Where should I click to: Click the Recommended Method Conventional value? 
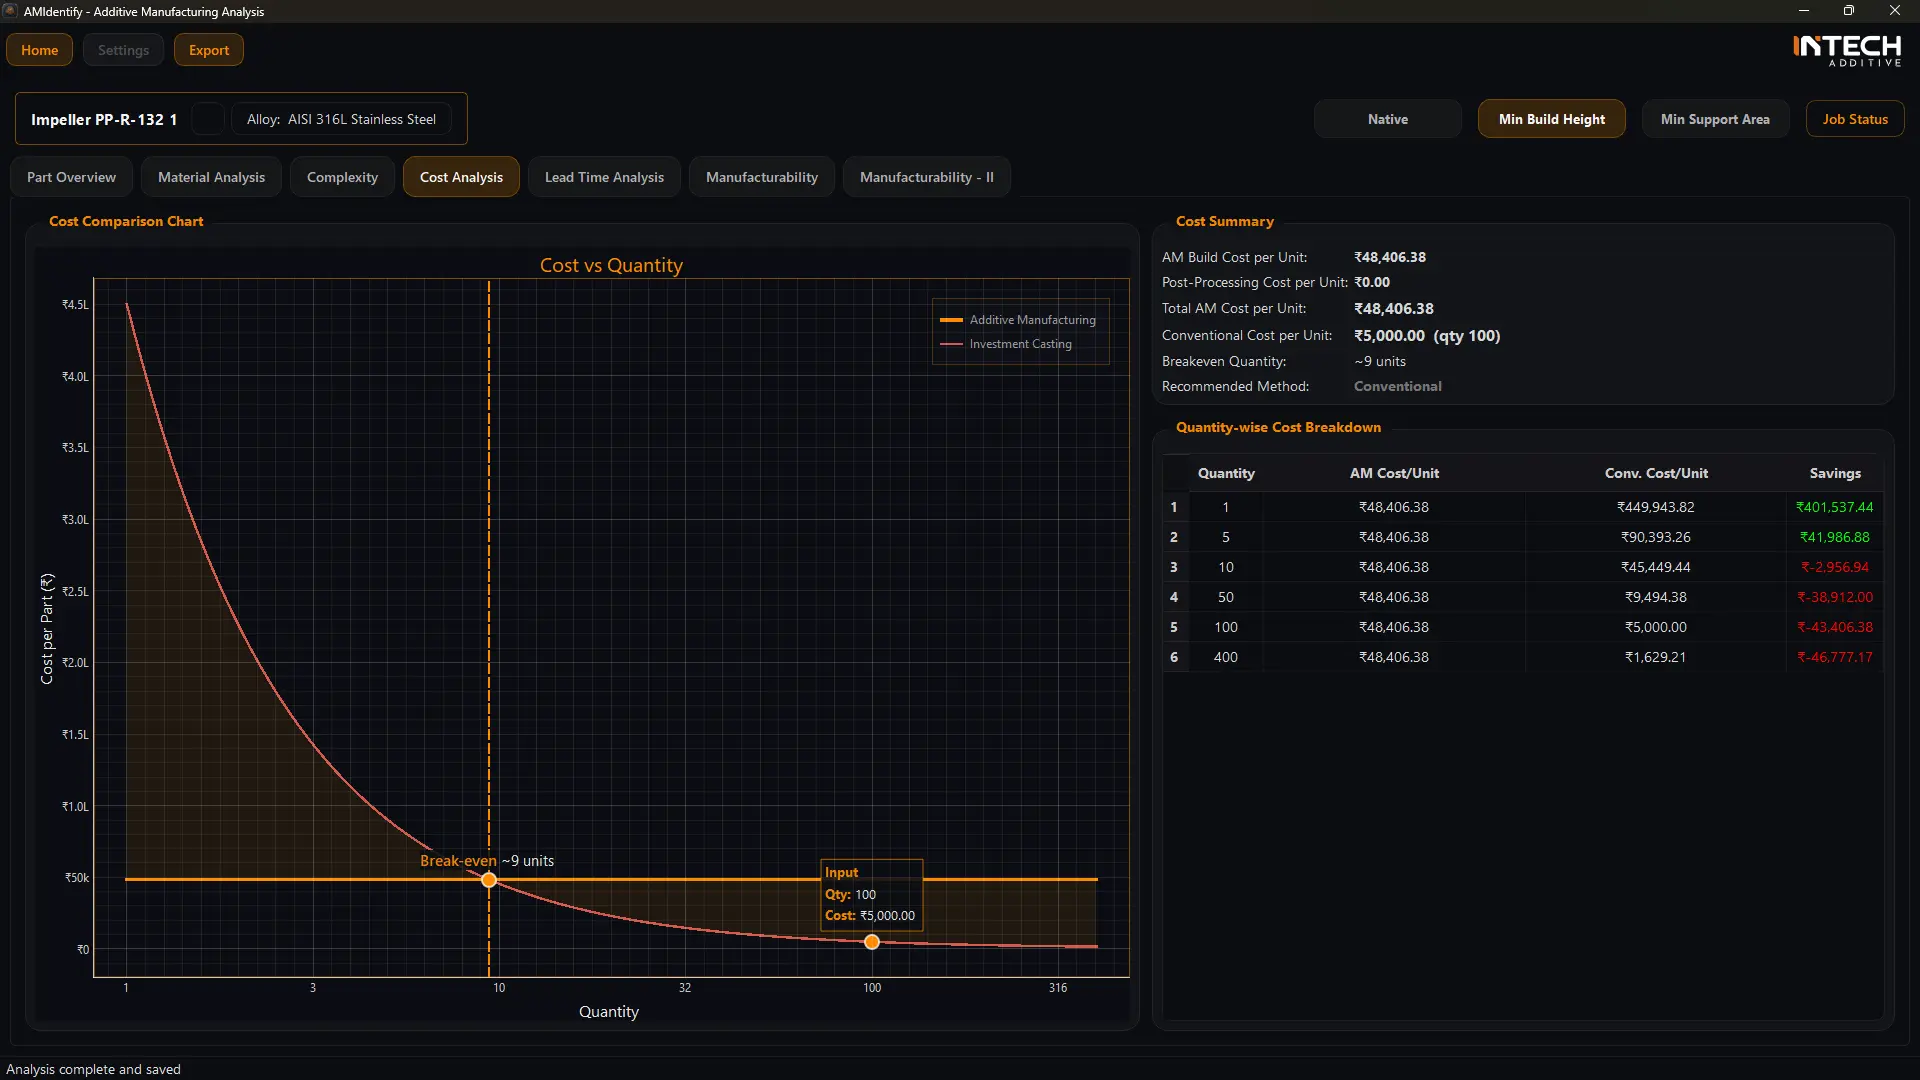pyautogui.click(x=1398, y=386)
